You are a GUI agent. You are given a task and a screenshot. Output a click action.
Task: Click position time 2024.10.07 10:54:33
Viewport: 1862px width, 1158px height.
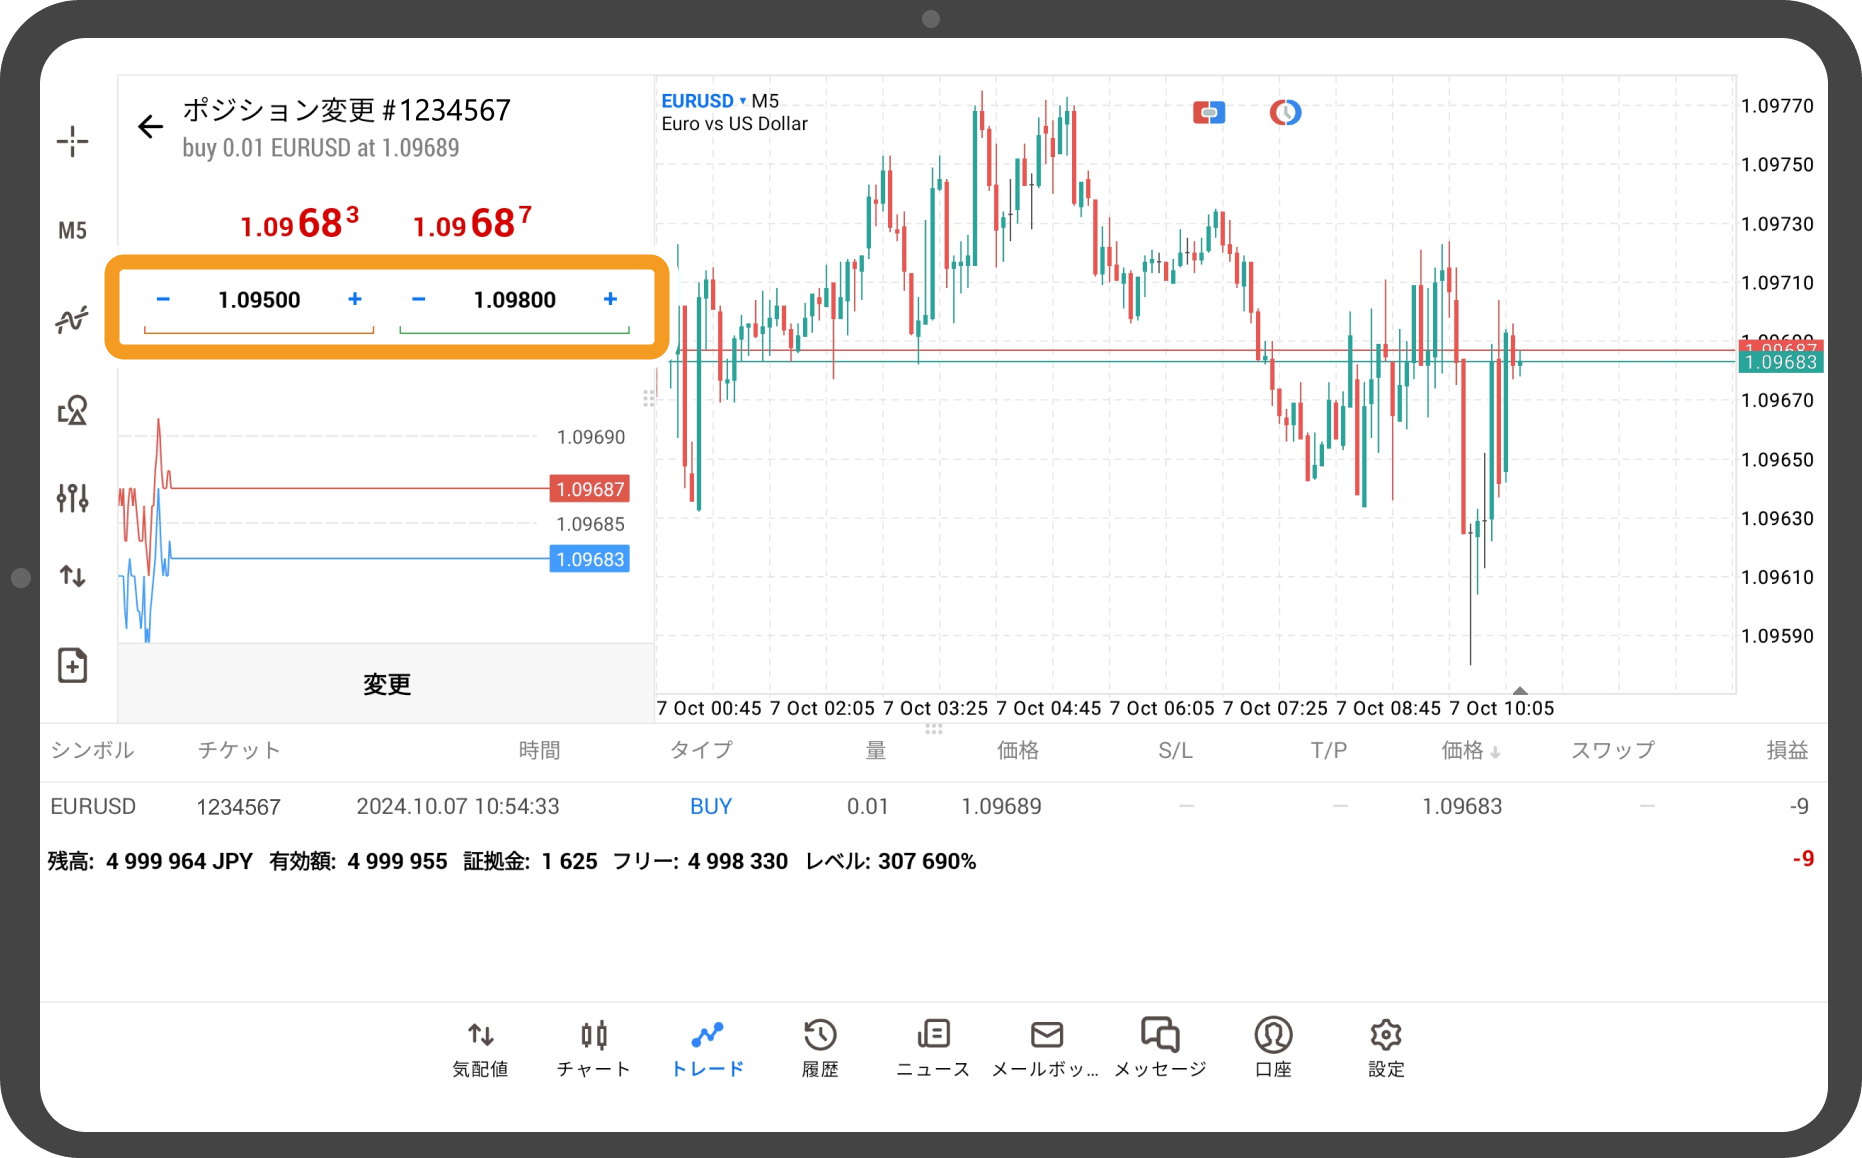pos(458,806)
